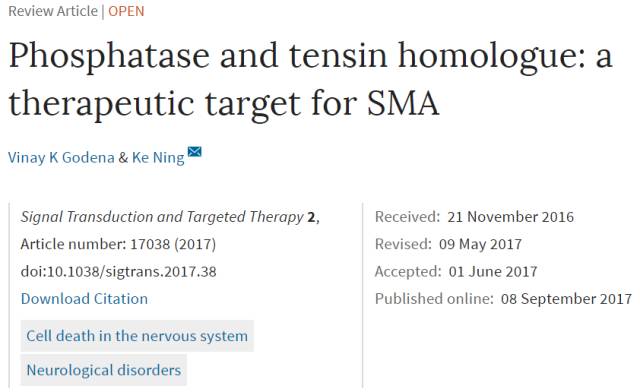Click the grey Received: label
The width and height of the screenshot is (640, 392).
(x=407, y=217)
